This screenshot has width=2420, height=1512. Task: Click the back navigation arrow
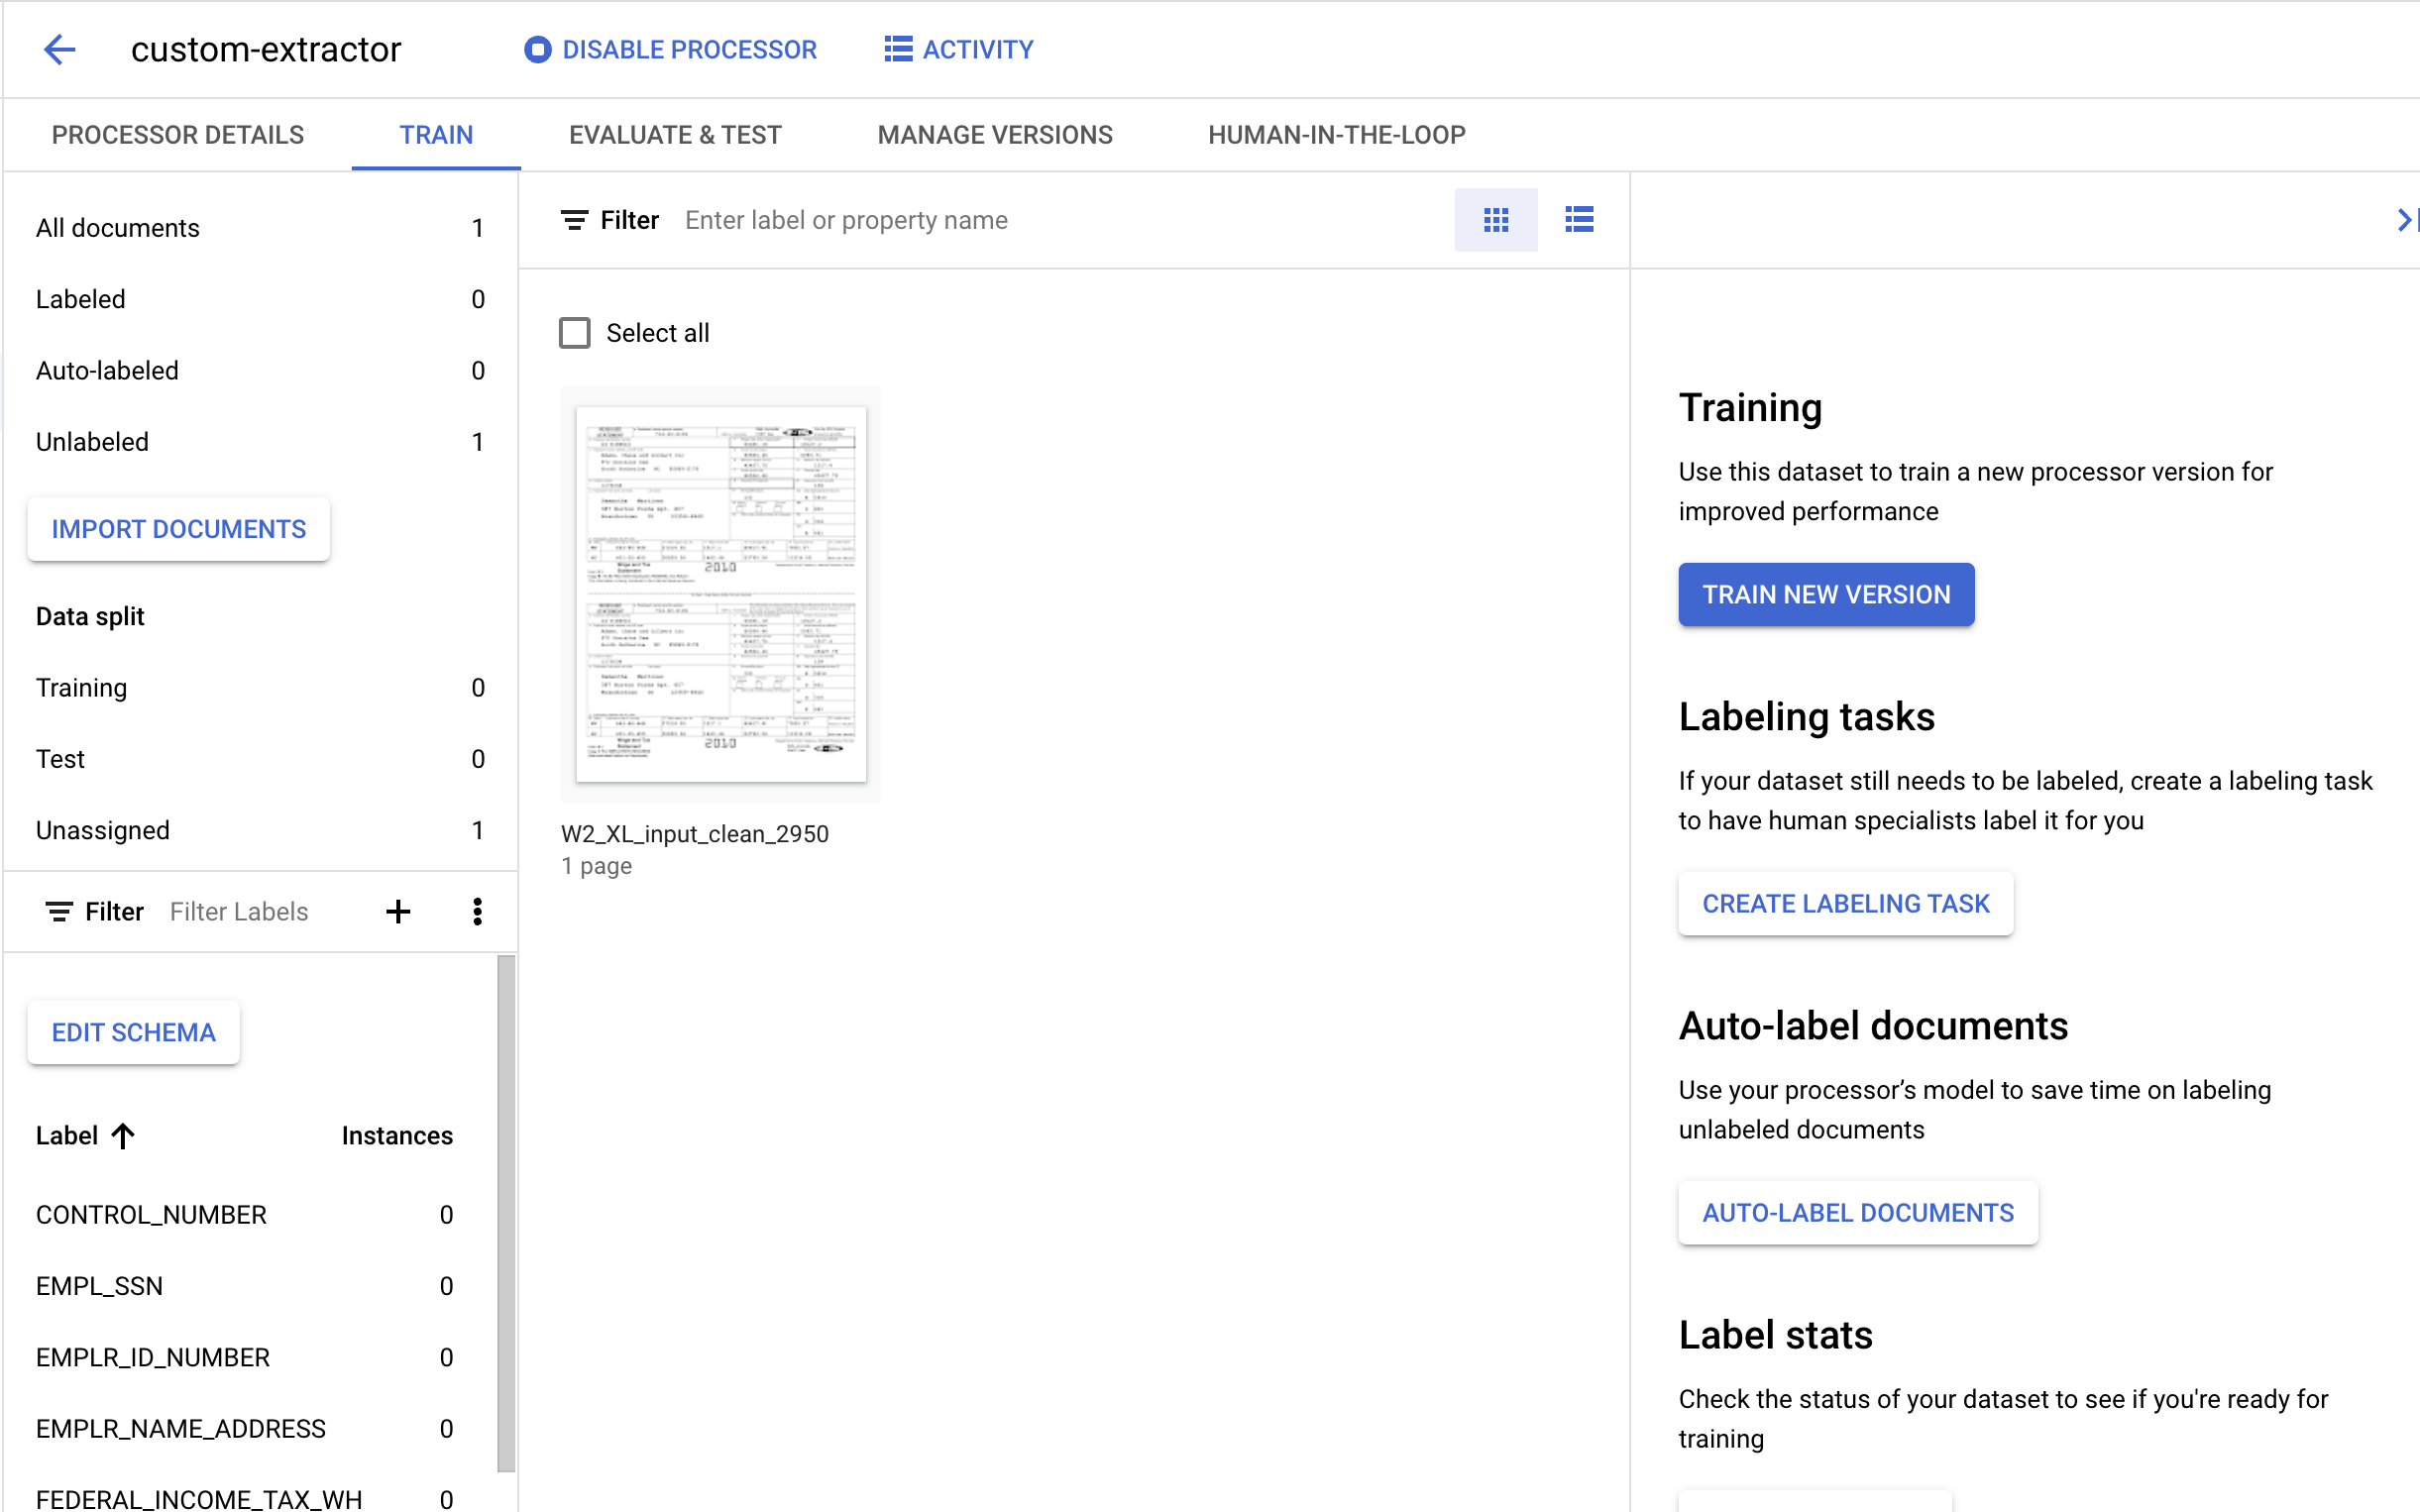(x=59, y=49)
